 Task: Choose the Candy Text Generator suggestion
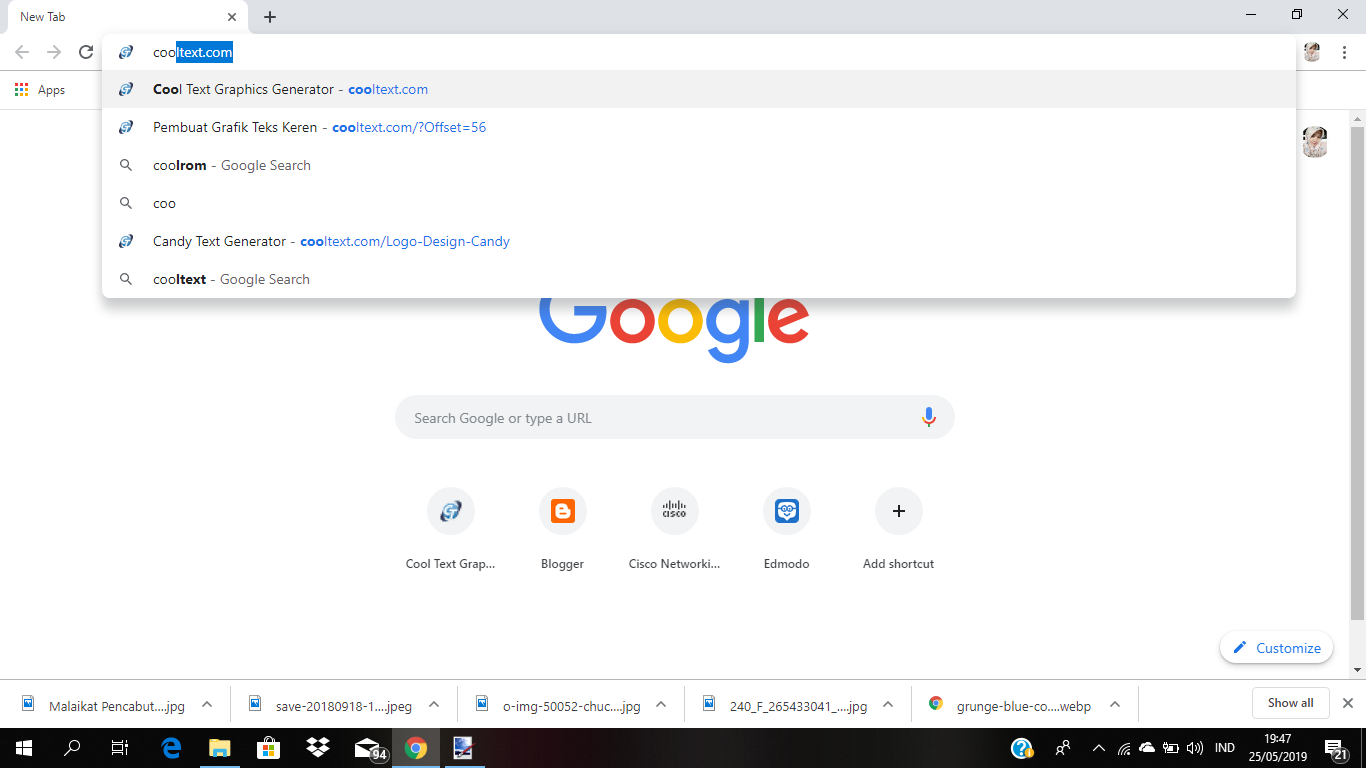[x=699, y=241]
